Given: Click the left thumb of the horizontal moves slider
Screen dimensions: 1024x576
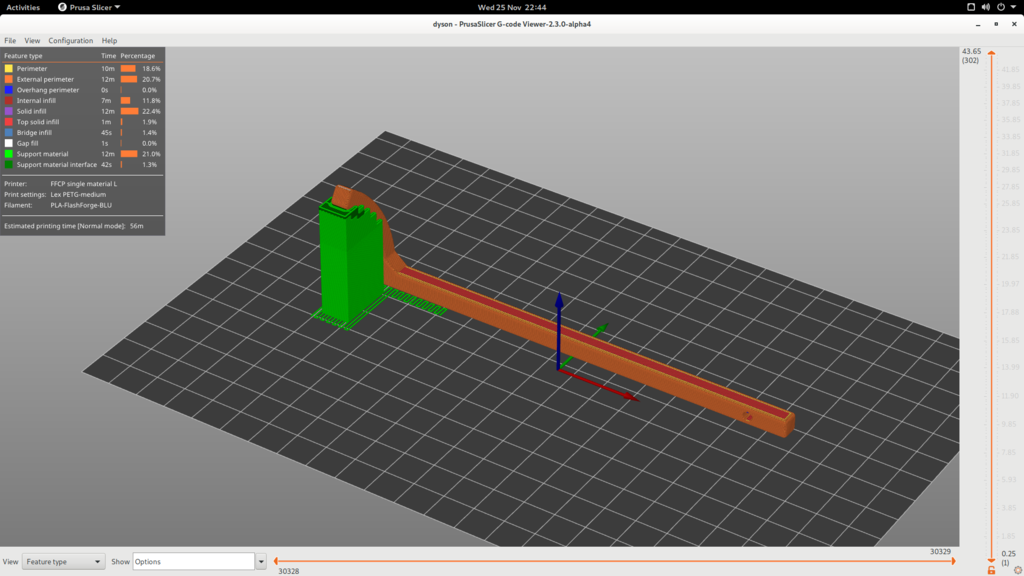Looking at the screenshot, I should [x=276, y=561].
